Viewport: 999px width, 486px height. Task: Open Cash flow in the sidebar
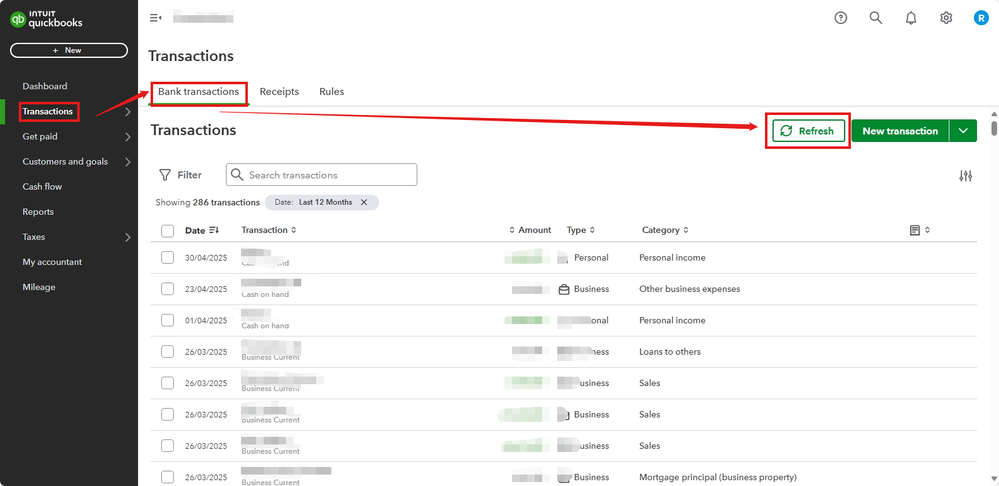coord(42,187)
